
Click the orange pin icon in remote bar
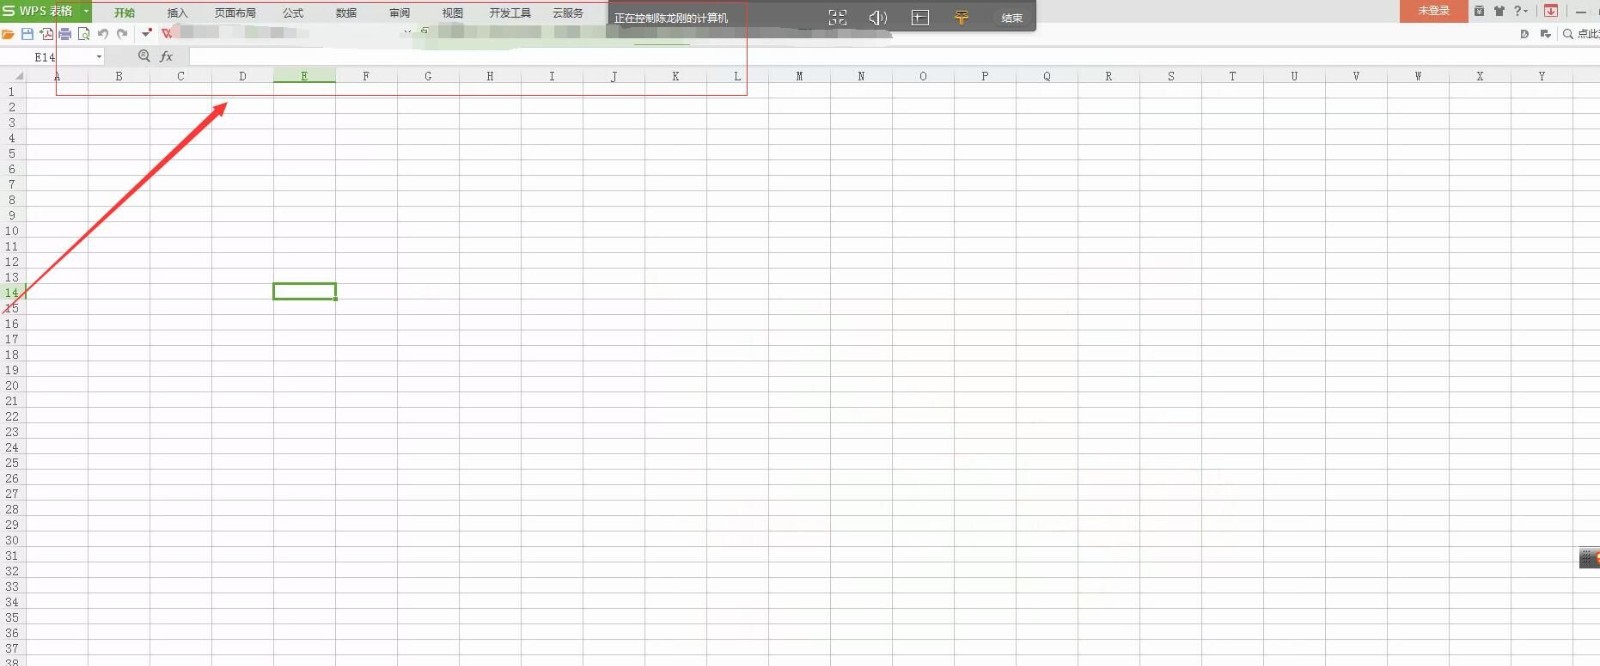pyautogui.click(x=961, y=17)
